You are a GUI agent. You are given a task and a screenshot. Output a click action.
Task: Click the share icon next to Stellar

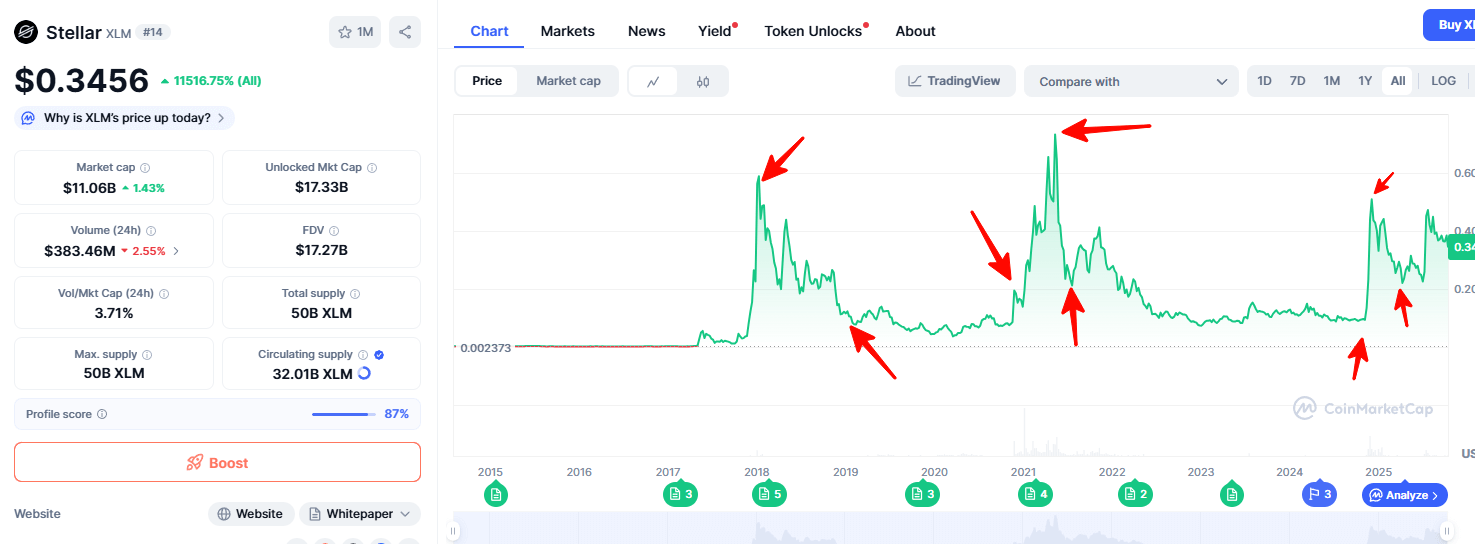coord(405,32)
